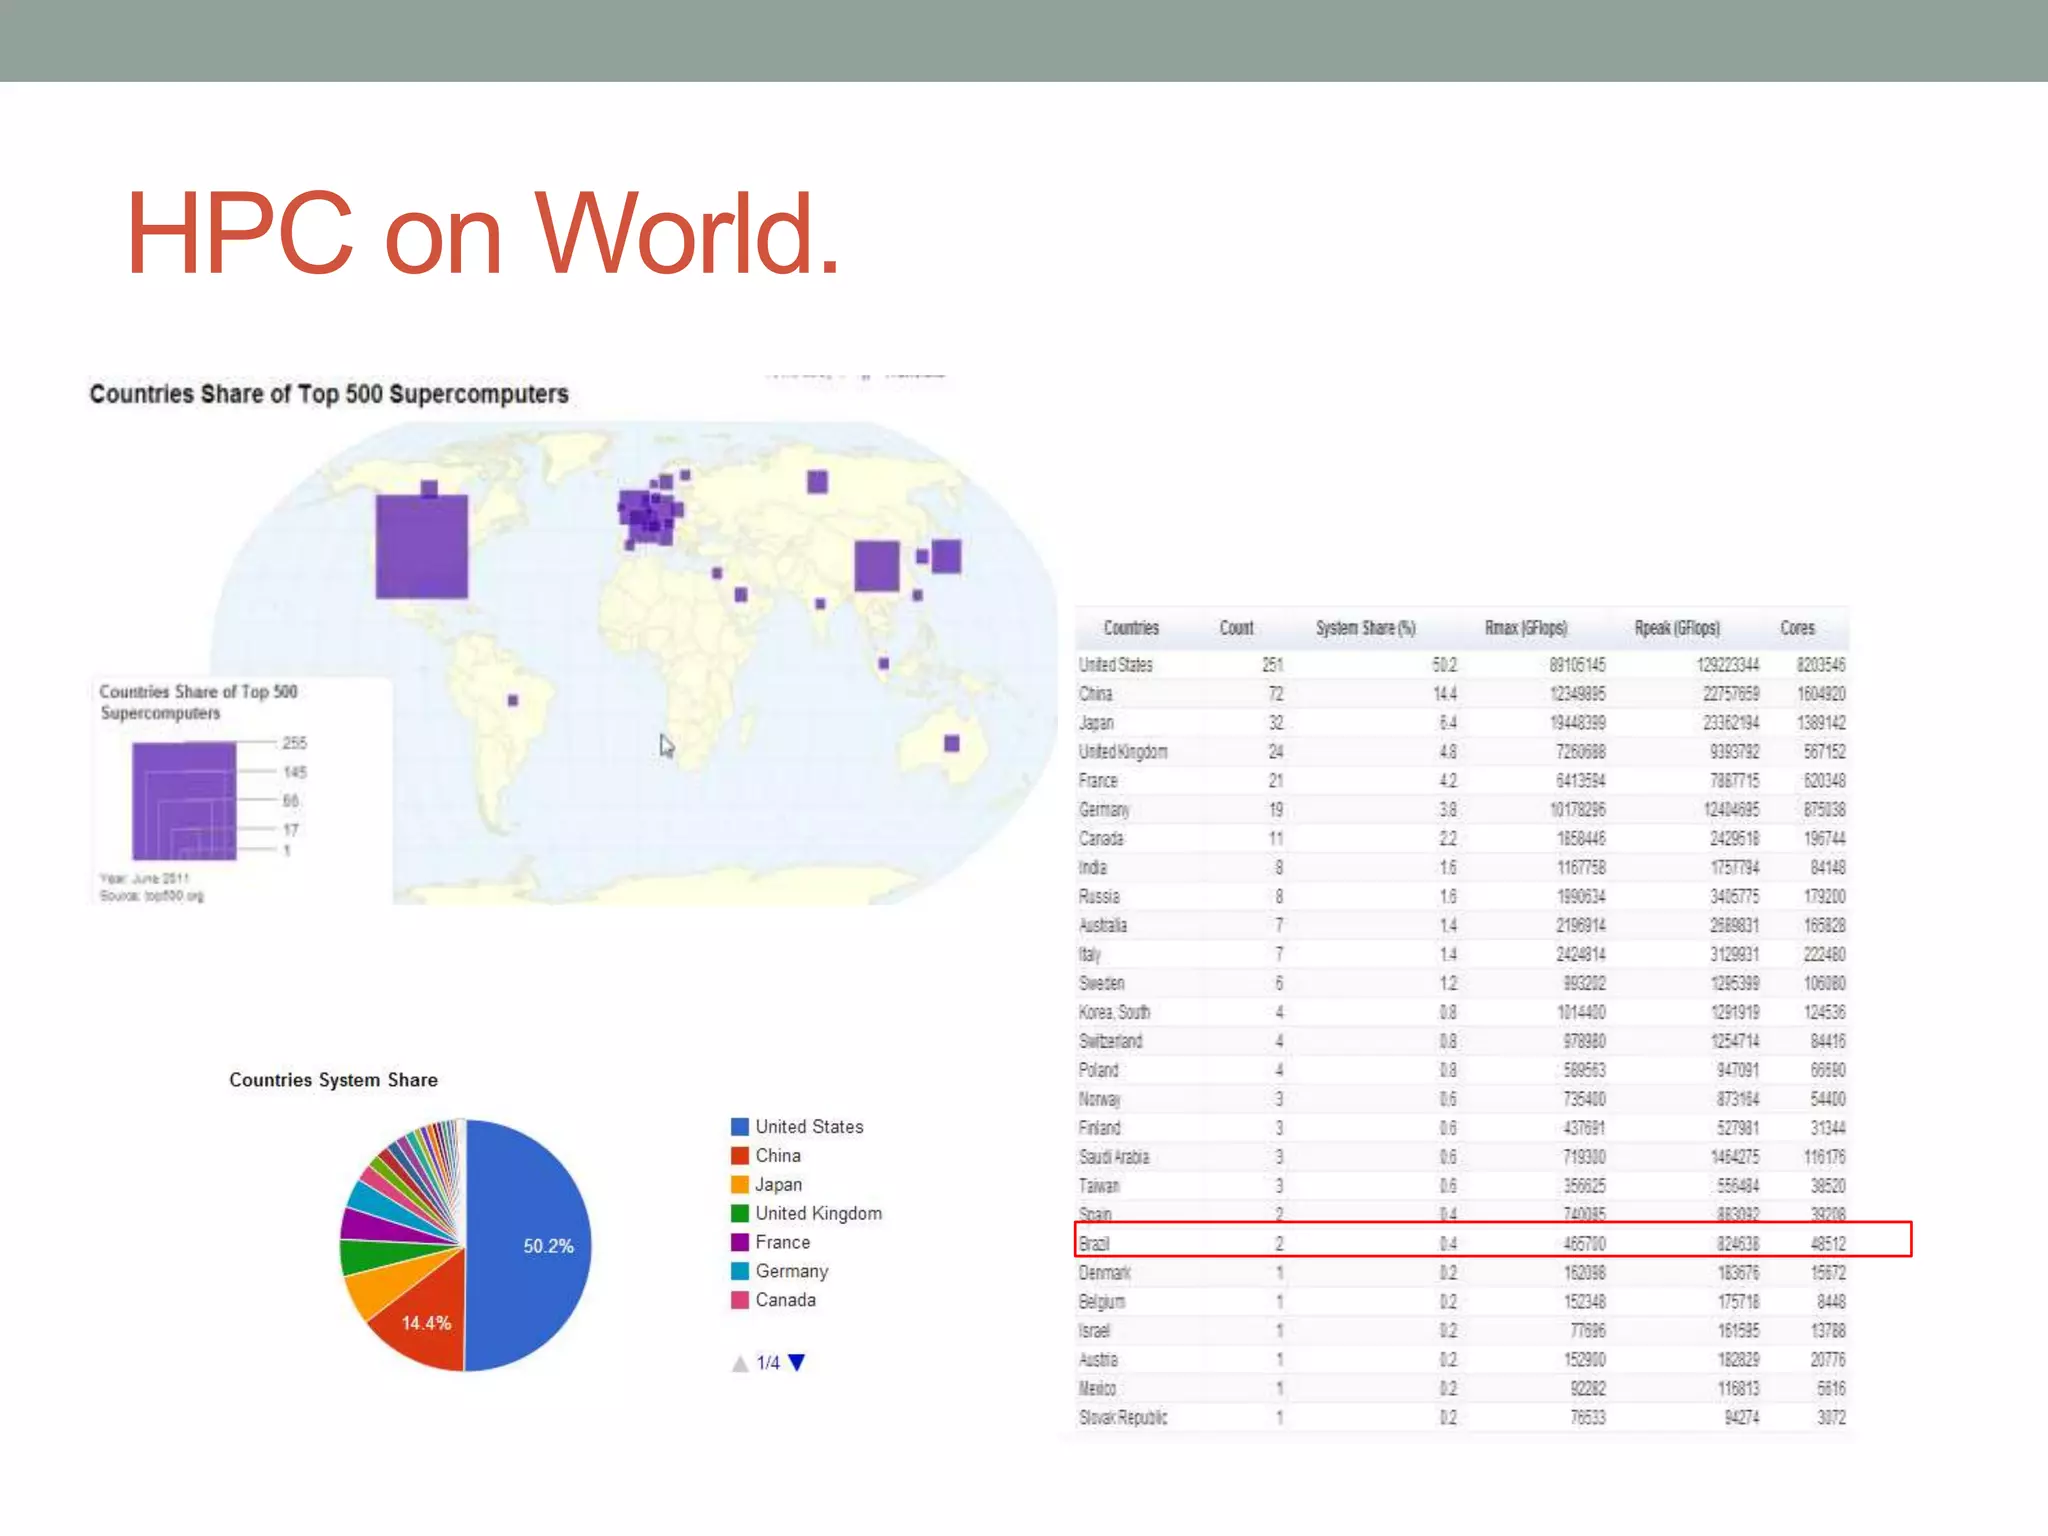Sort by the Countries column header
Viewport: 2048px width, 1536px height.
click(1131, 628)
